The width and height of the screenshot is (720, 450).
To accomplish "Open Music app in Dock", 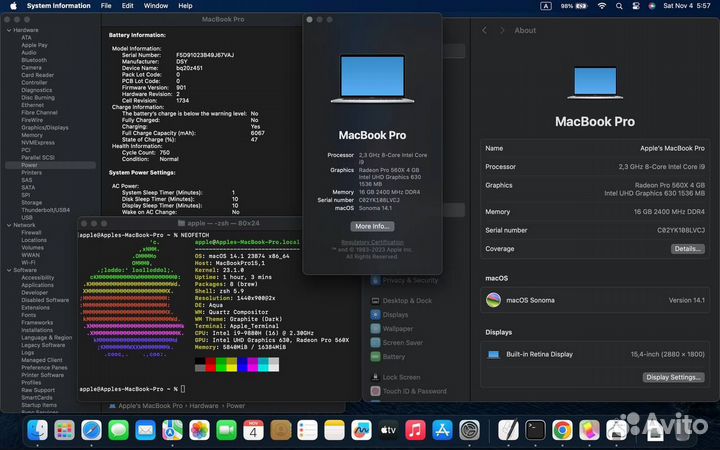I will (416, 430).
